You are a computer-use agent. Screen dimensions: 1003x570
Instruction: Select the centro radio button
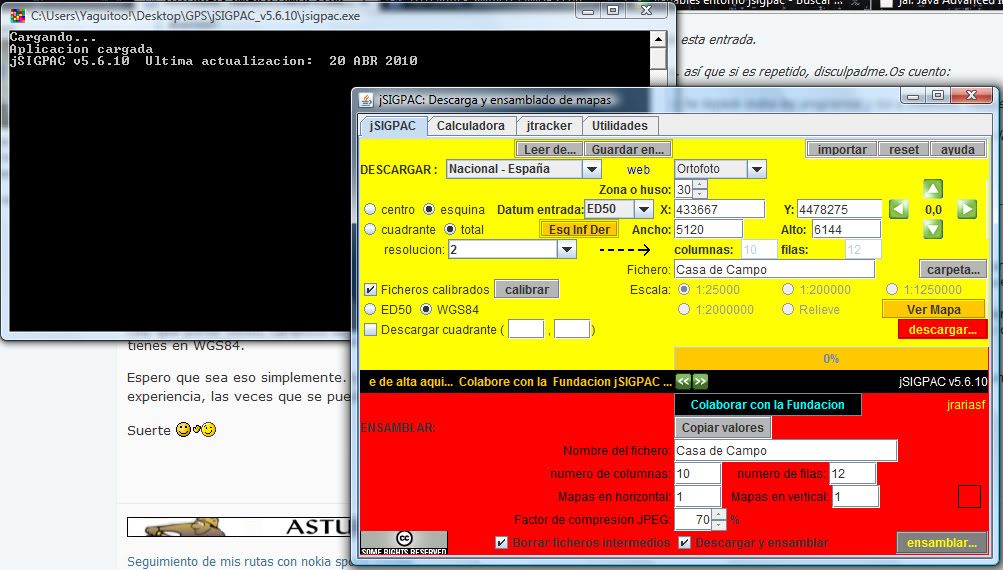click(x=370, y=209)
